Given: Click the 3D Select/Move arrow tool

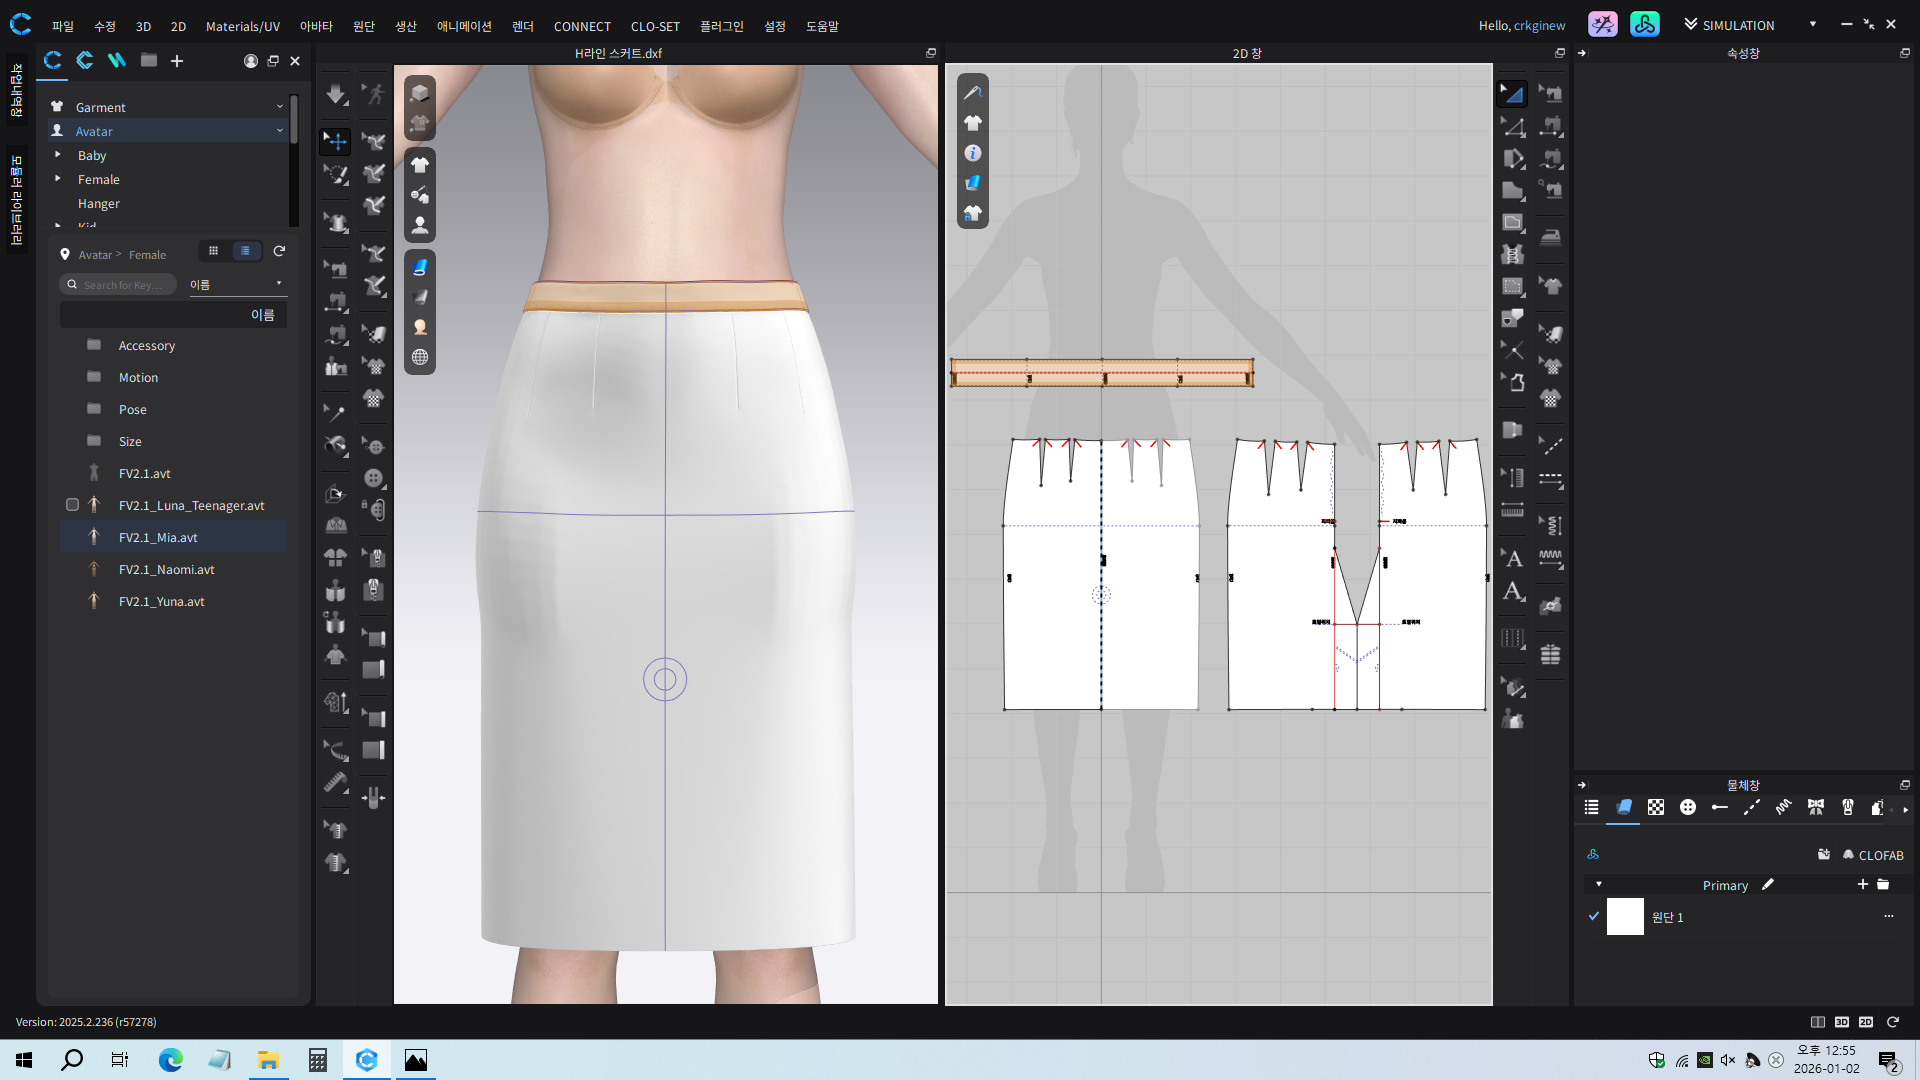Looking at the screenshot, I should click(x=335, y=141).
